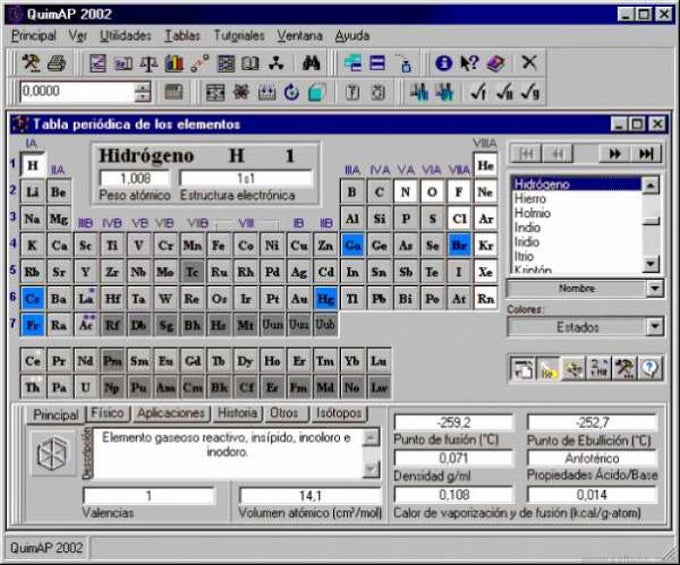Screen dimensions: 680x565
Task: Open the blue info icon
Action: (x=443, y=63)
